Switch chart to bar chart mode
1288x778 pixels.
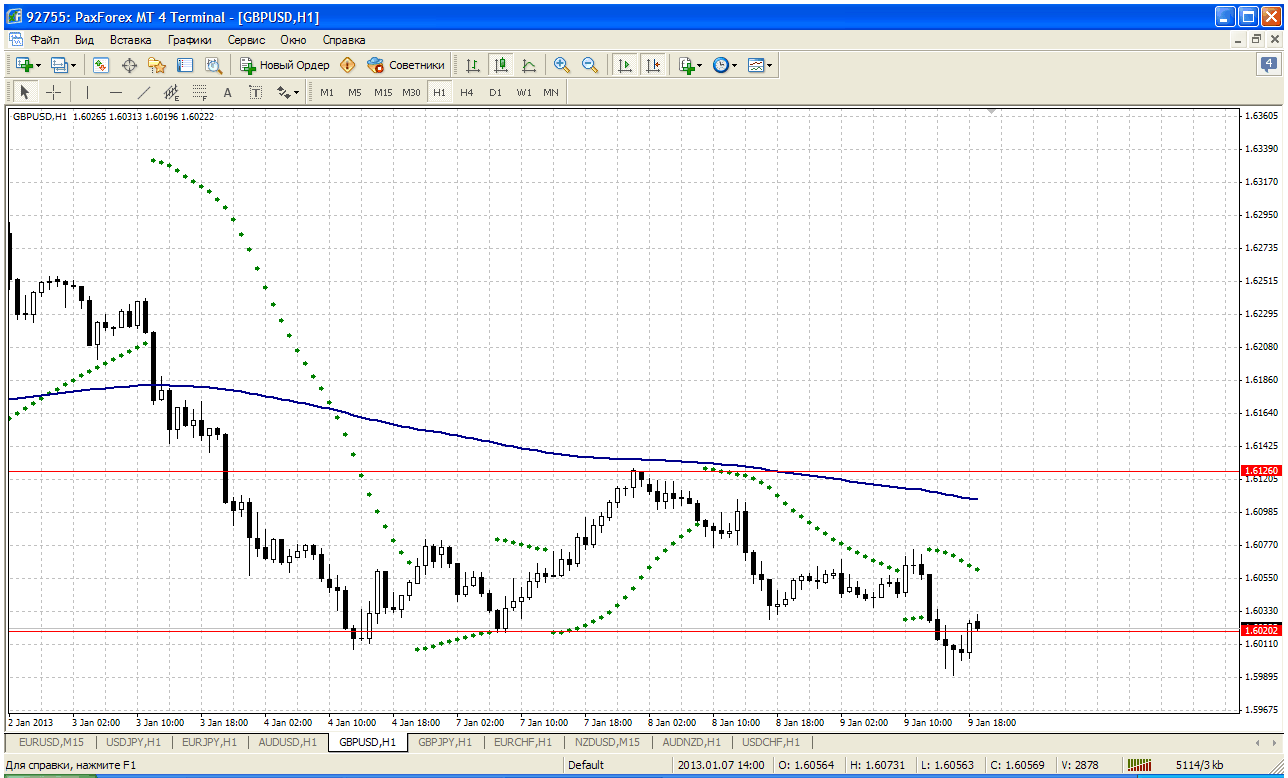[473, 65]
